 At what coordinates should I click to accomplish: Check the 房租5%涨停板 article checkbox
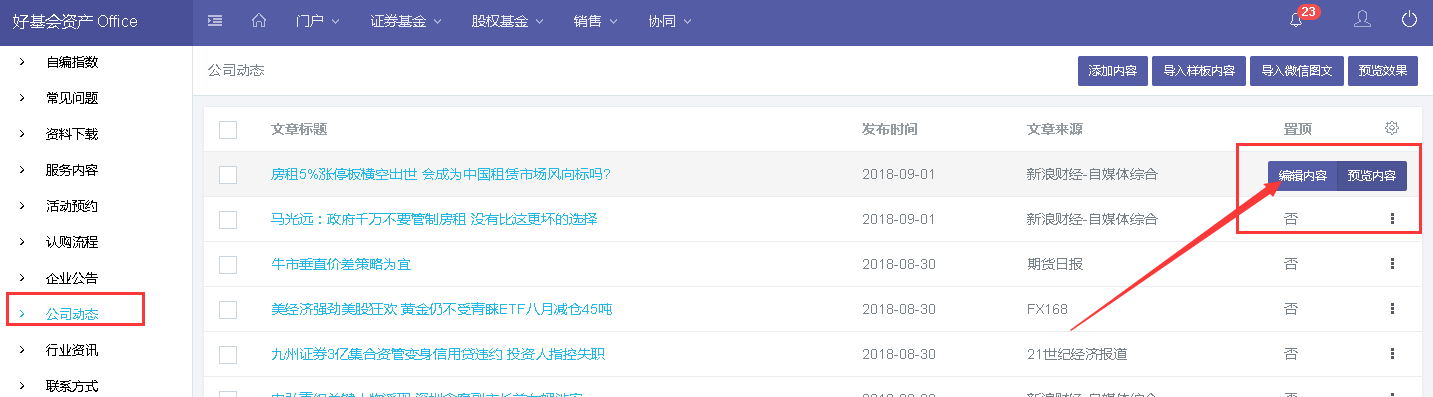(x=228, y=175)
